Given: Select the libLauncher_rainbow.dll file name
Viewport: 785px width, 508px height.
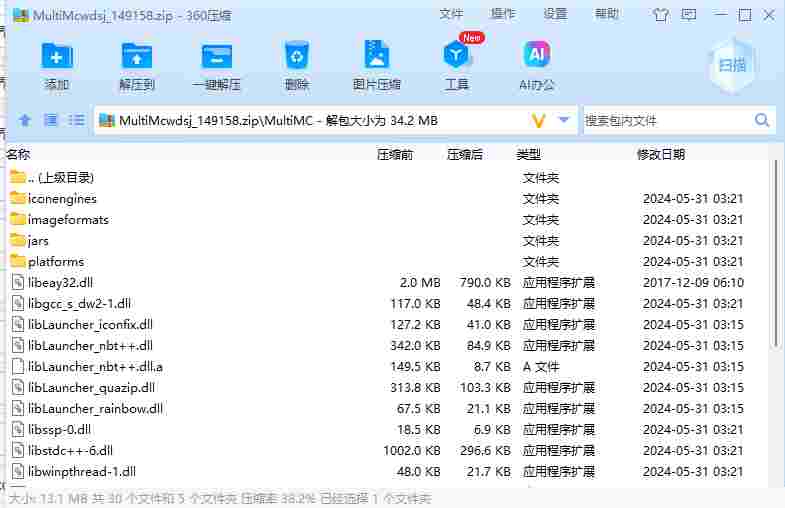Looking at the screenshot, I should click(x=95, y=408).
